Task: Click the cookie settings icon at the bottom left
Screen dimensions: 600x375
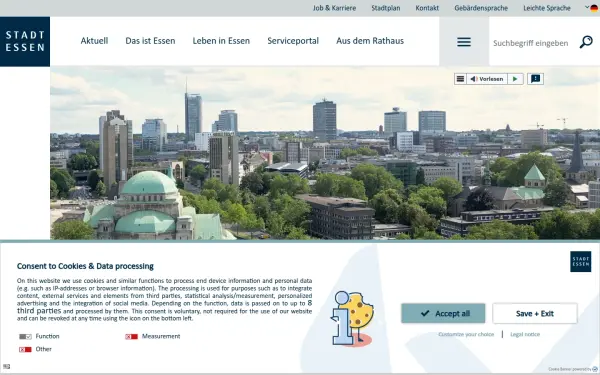Action: coord(7,367)
